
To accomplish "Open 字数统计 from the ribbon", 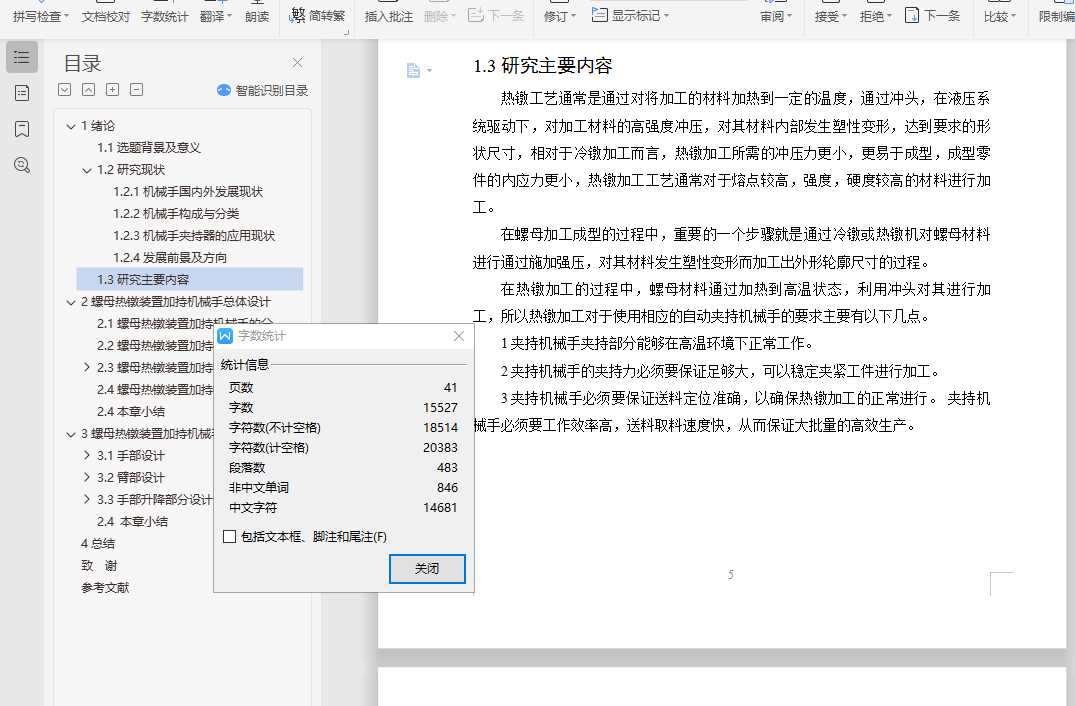I will tap(165, 16).
